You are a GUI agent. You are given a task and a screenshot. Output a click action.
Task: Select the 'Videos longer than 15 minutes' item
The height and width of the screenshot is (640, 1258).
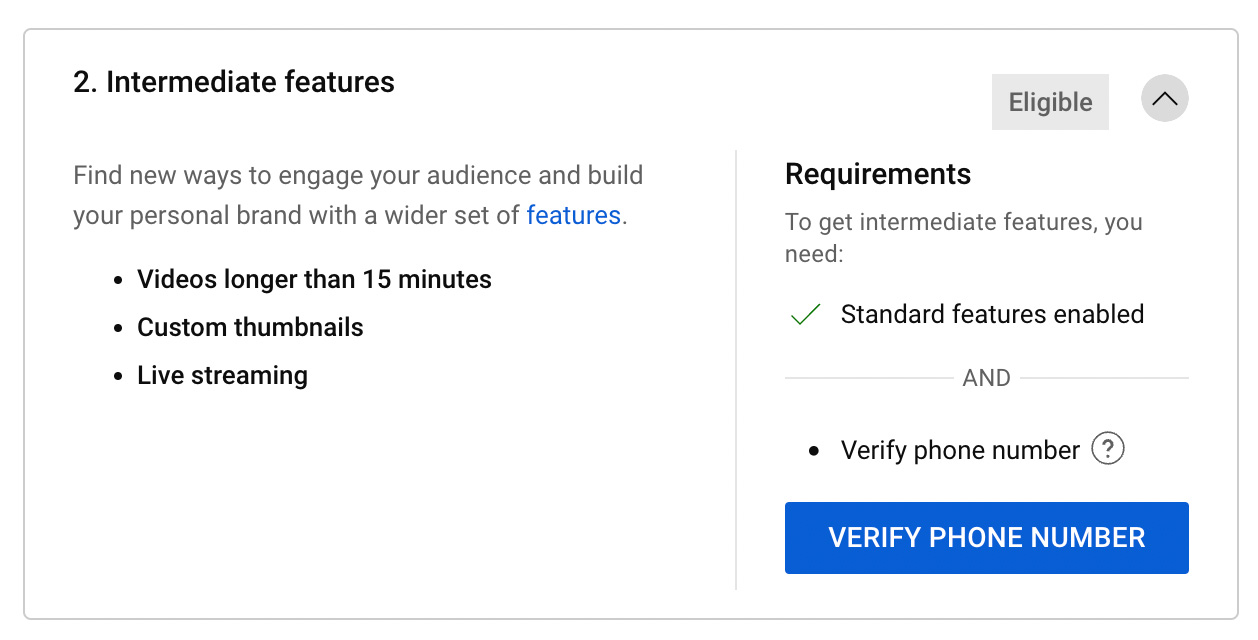[314, 279]
